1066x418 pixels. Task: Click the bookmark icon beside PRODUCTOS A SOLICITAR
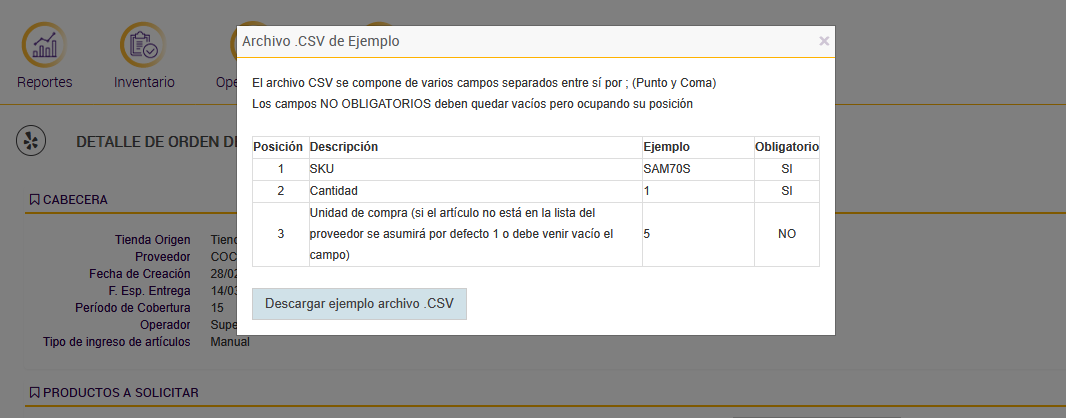coord(34,393)
